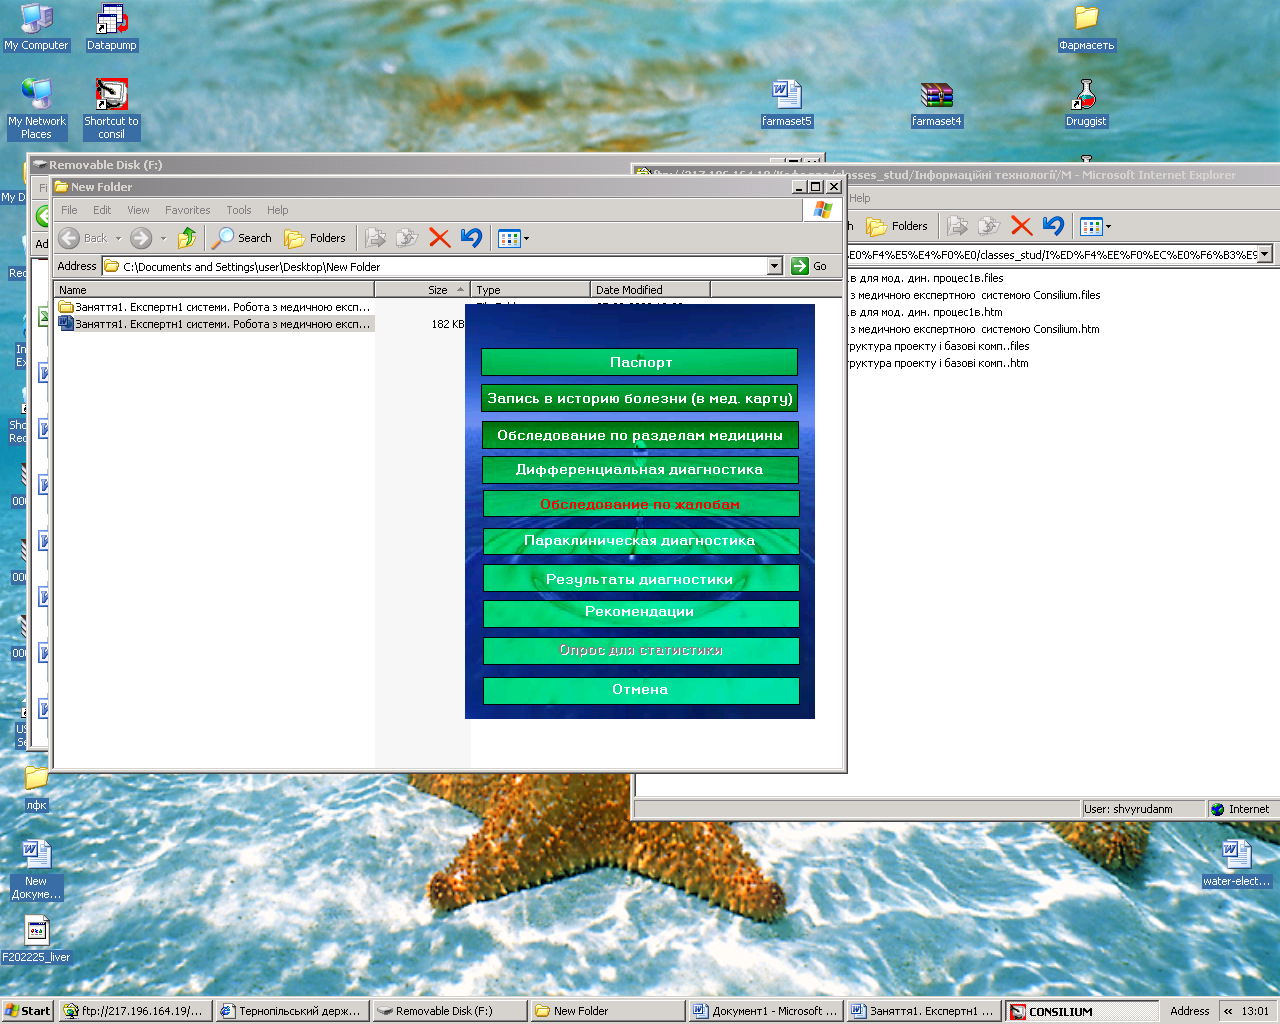The image size is (1280, 1024).
Task: Open Views dropdown arrow in Internet Explorer window
Action: (1108, 226)
